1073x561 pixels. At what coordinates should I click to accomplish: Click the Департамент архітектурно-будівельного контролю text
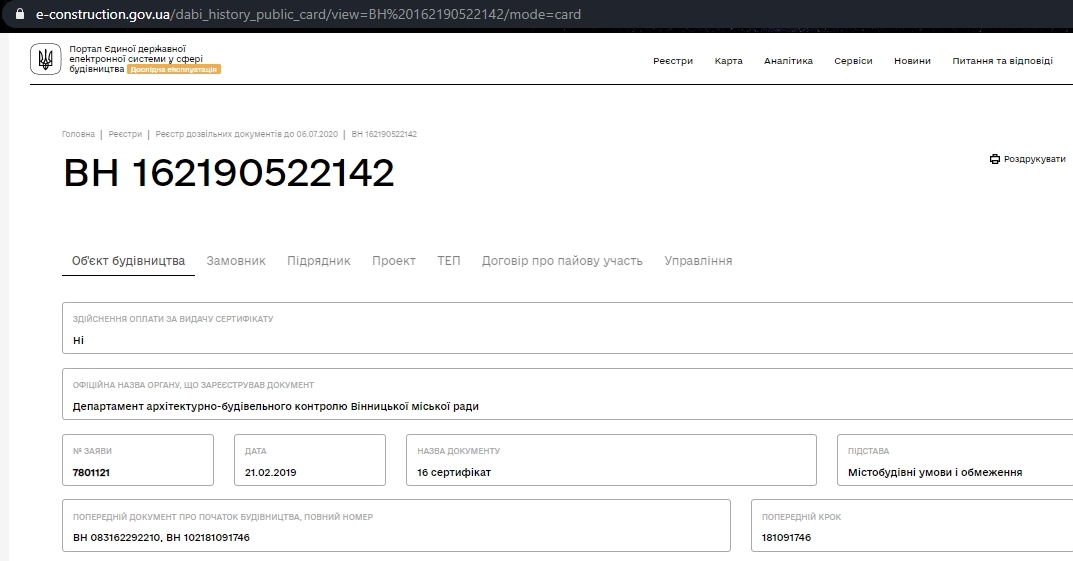click(276, 406)
